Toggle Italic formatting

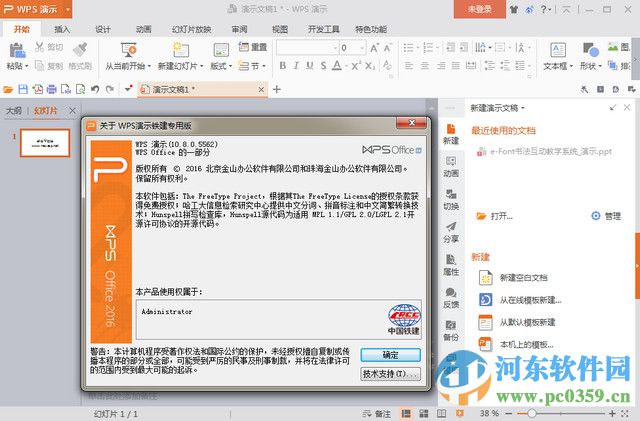[x=296, y=65]
